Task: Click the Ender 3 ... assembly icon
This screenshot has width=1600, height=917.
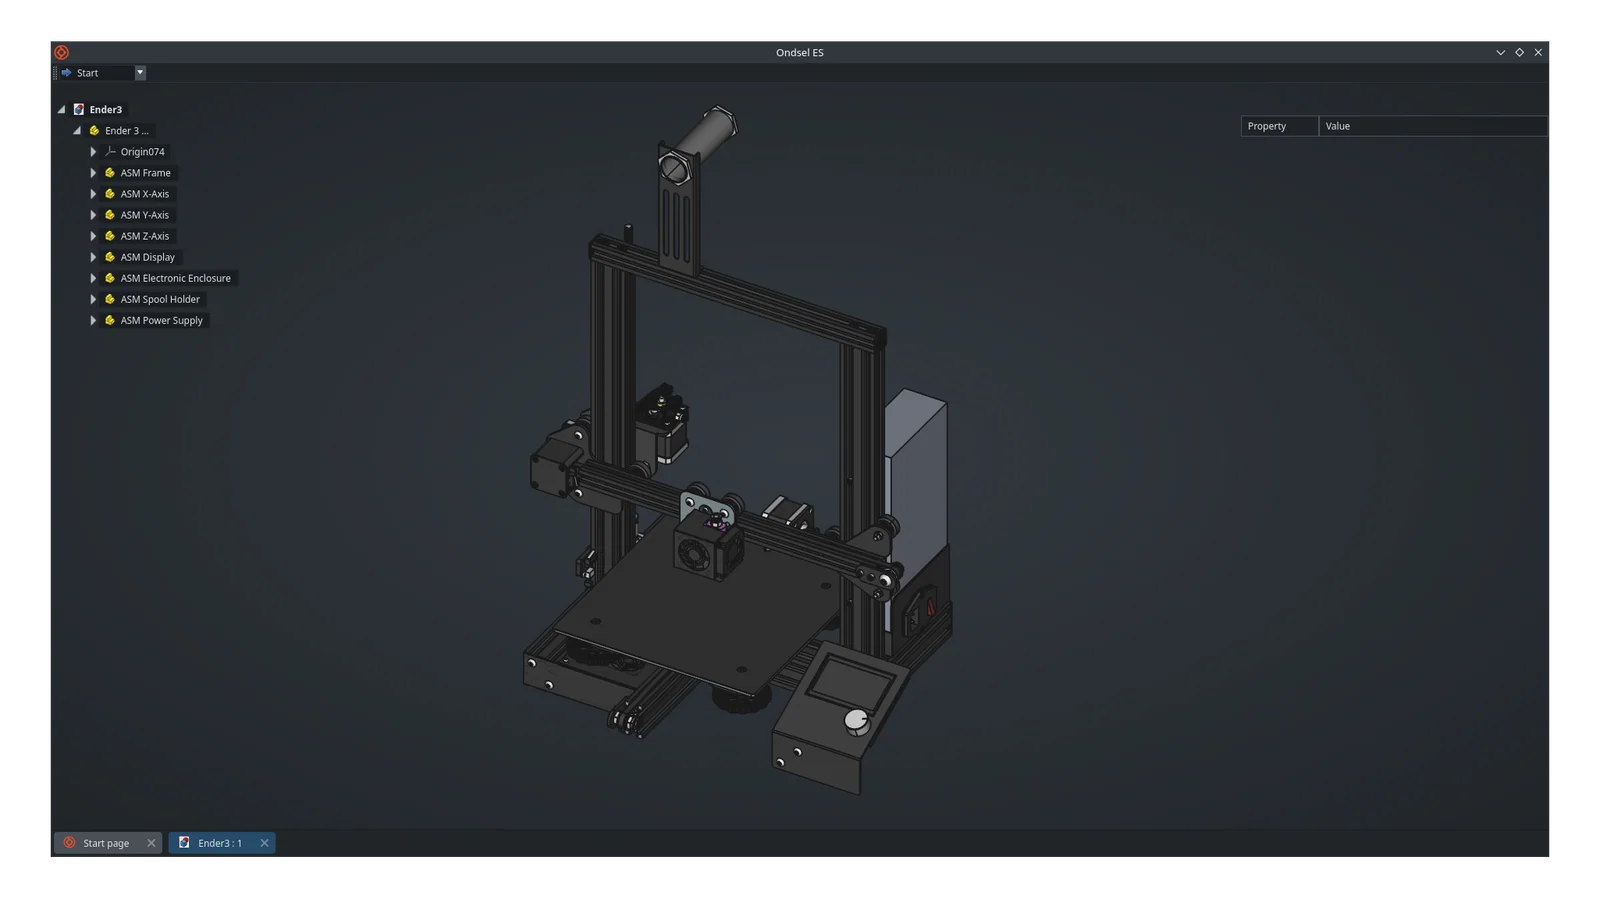Action: (x=95, y=131)
